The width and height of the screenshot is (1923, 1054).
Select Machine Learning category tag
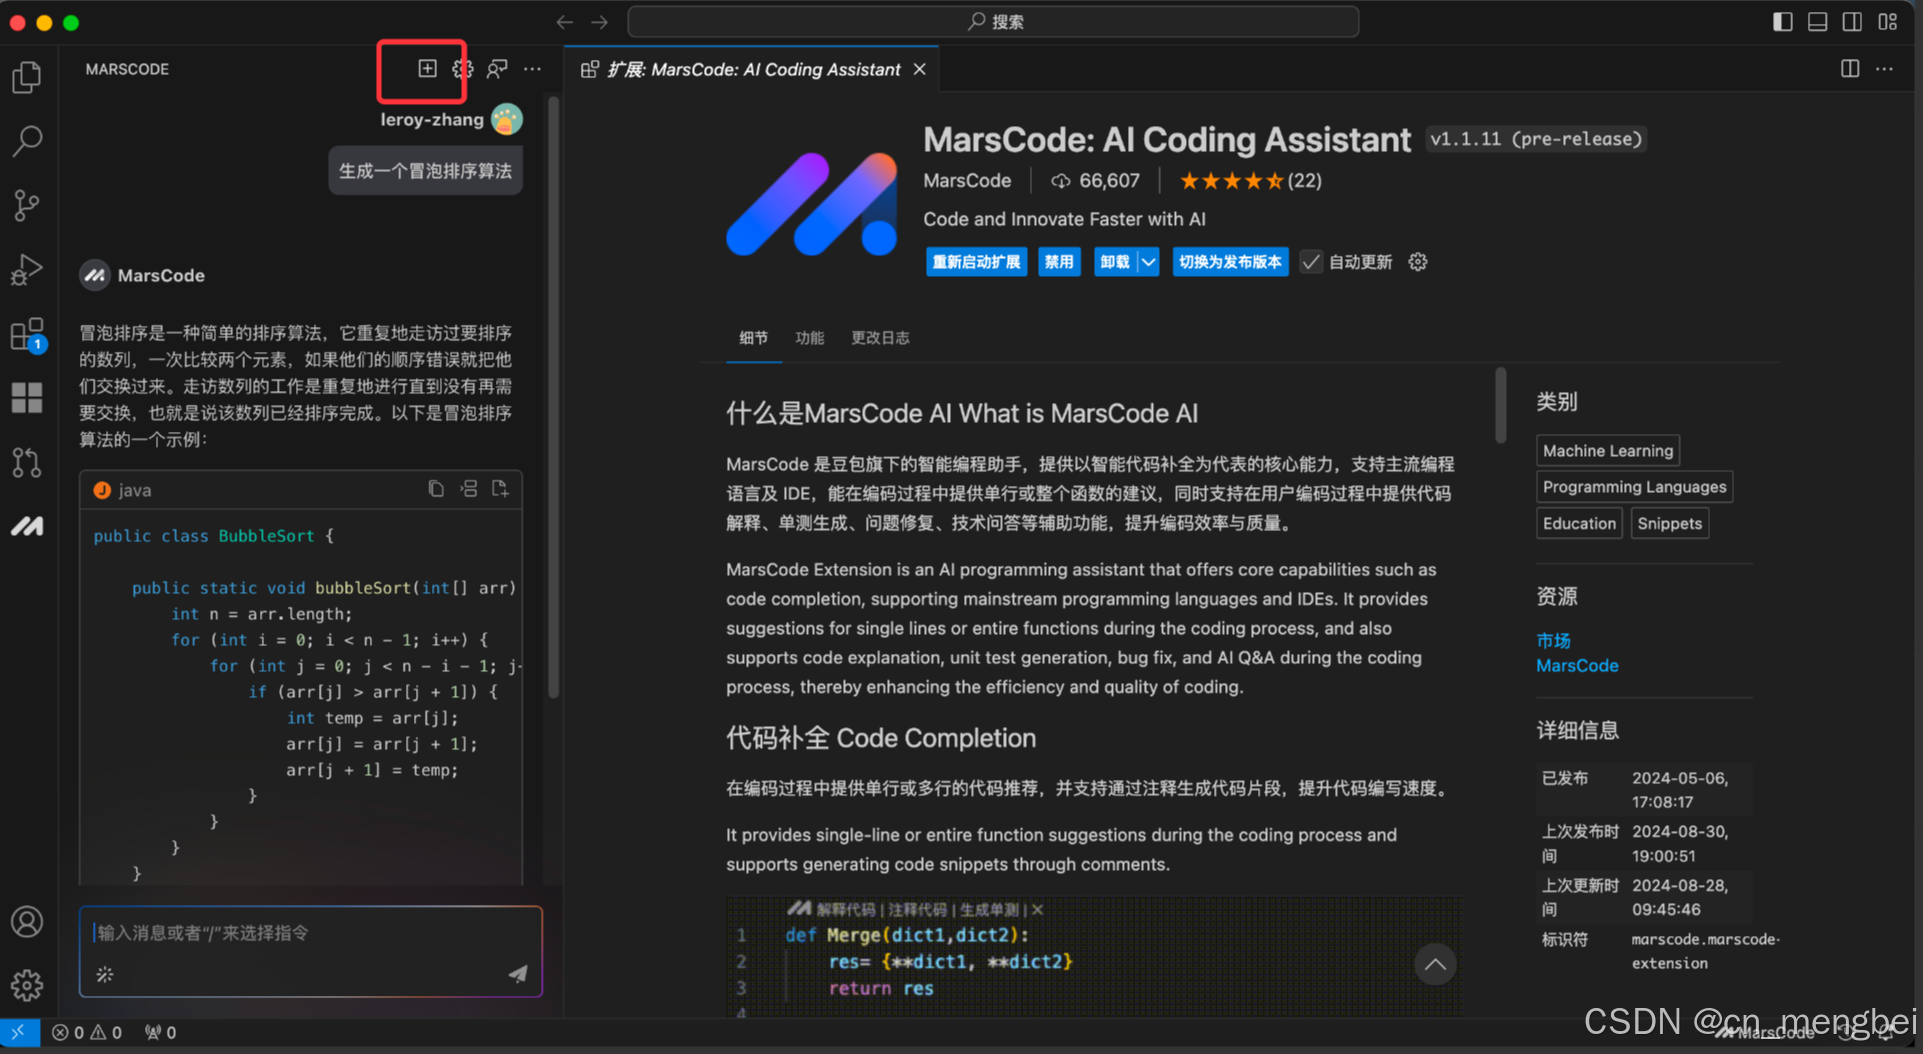click(1607, 451)
